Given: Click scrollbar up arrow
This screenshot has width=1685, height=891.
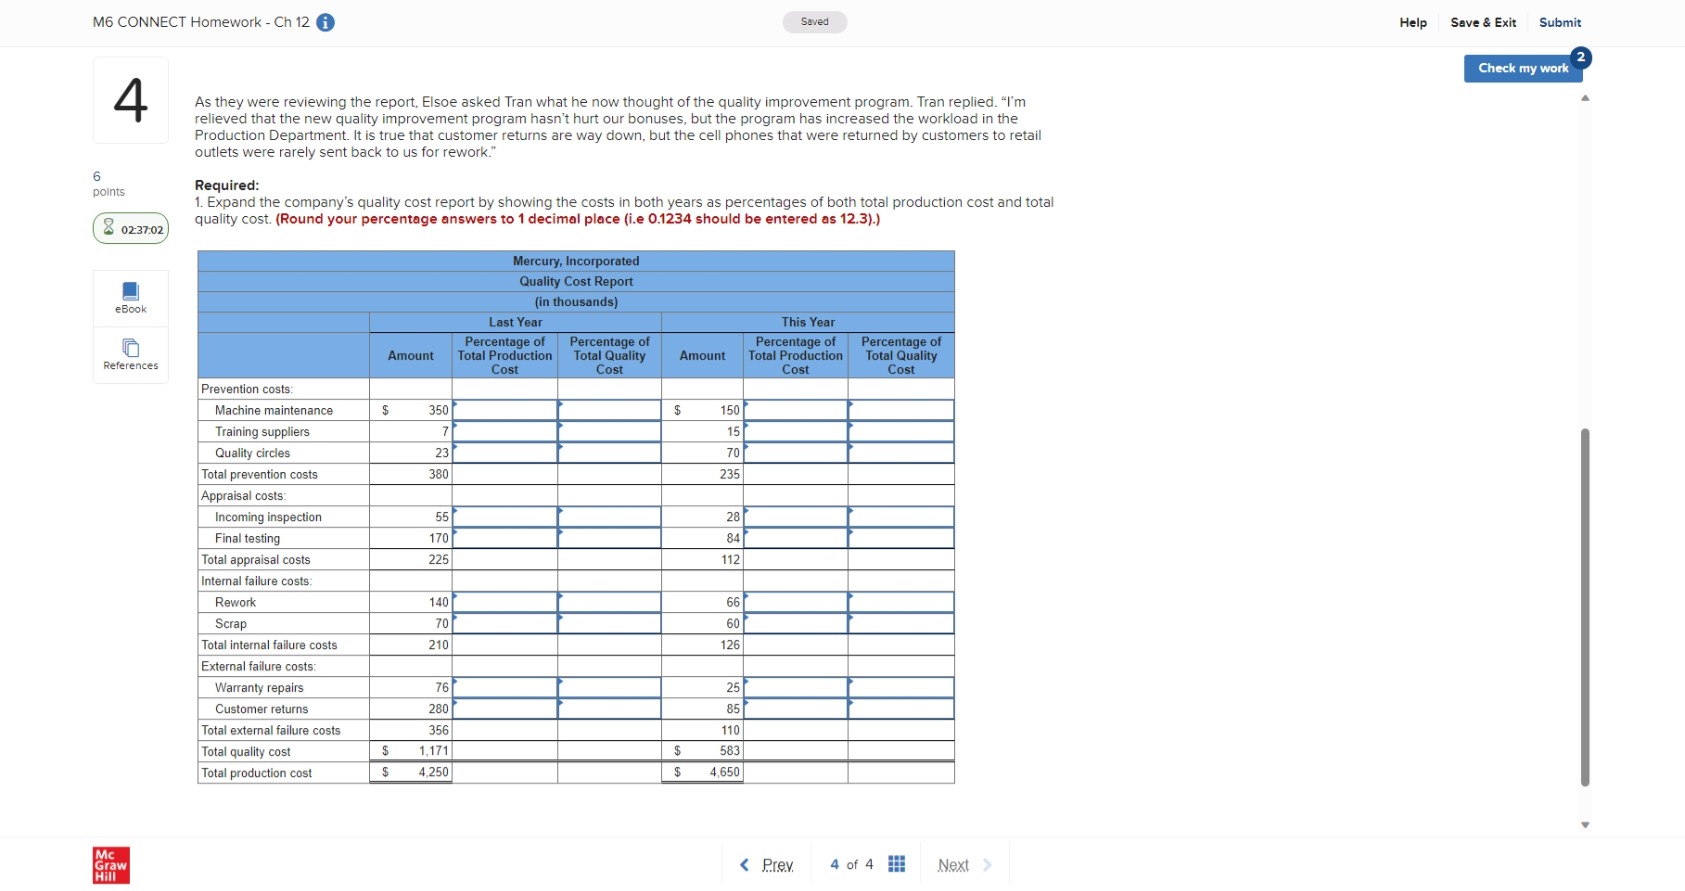Looking at the screenshot, I should point(1585,98).
